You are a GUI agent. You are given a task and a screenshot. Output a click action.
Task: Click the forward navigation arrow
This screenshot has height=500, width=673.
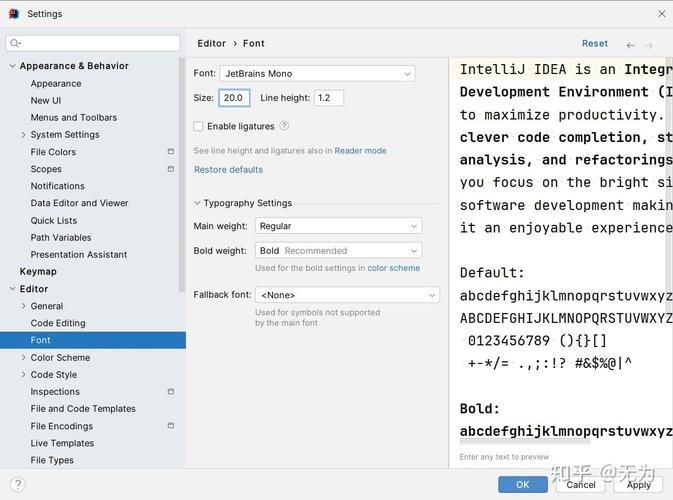tap(649, 45)
